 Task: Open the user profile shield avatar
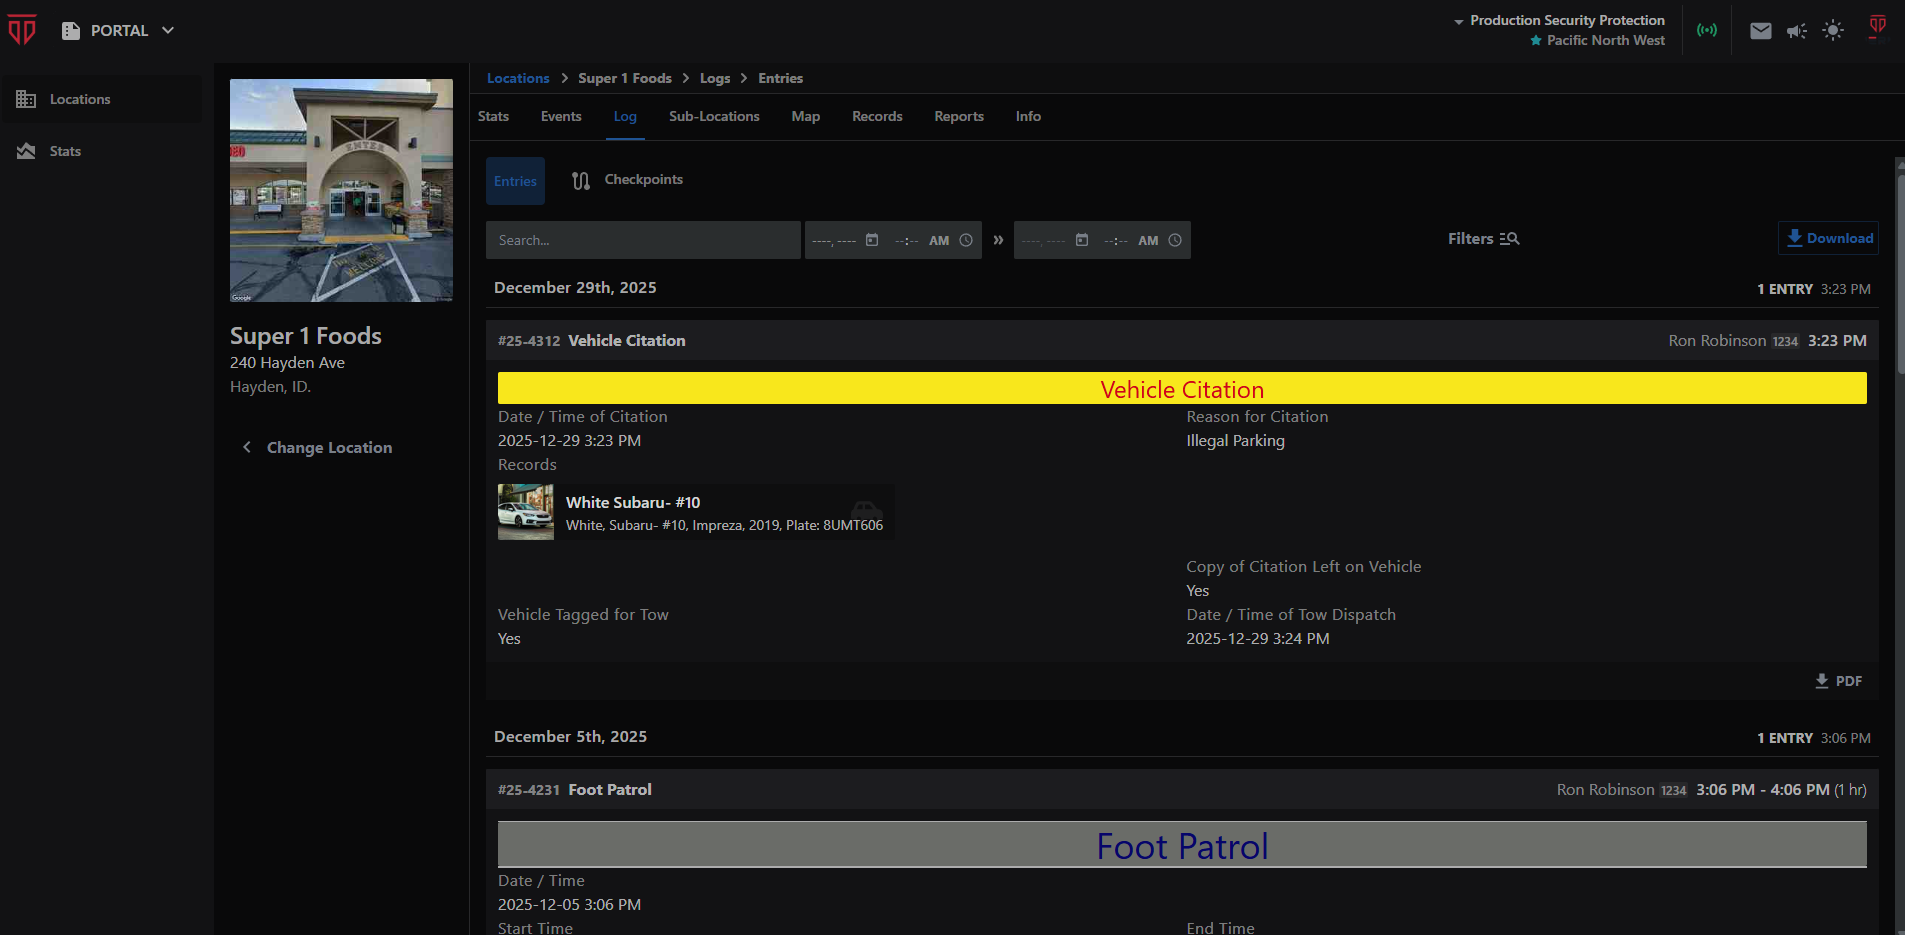click(1878, 26)
